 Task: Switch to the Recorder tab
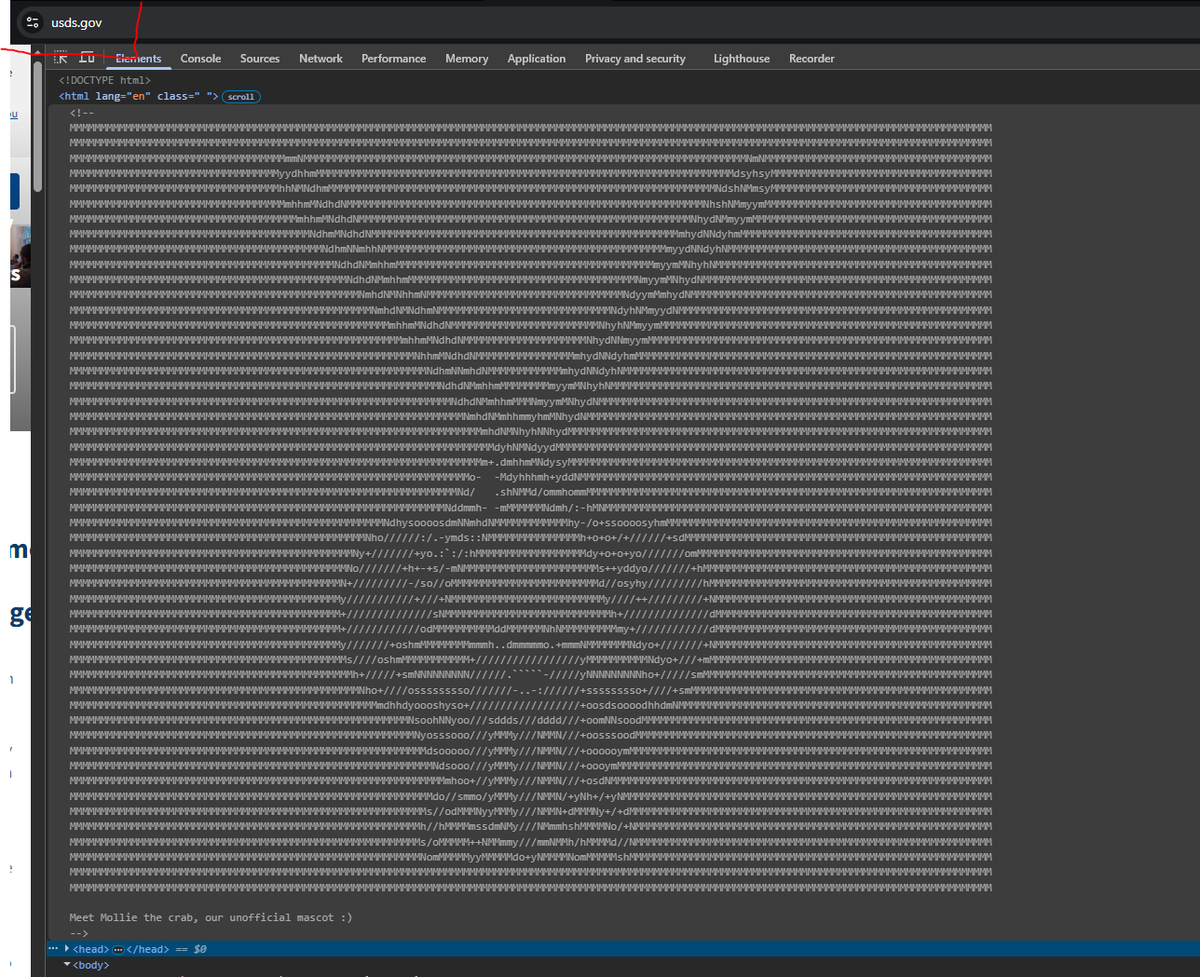(x=812, y=59)
